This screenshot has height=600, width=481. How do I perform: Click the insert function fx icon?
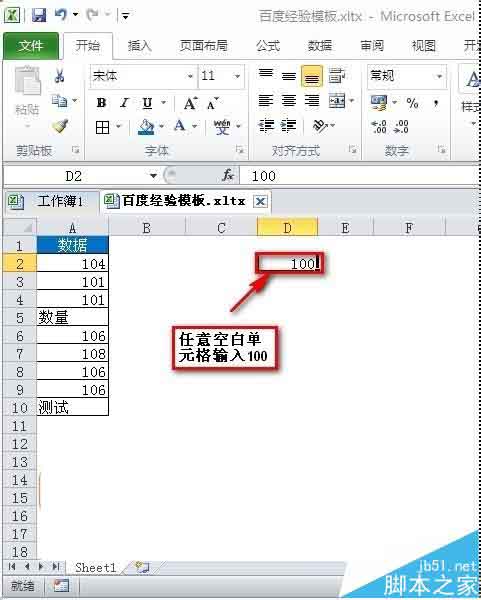point(228,176)
